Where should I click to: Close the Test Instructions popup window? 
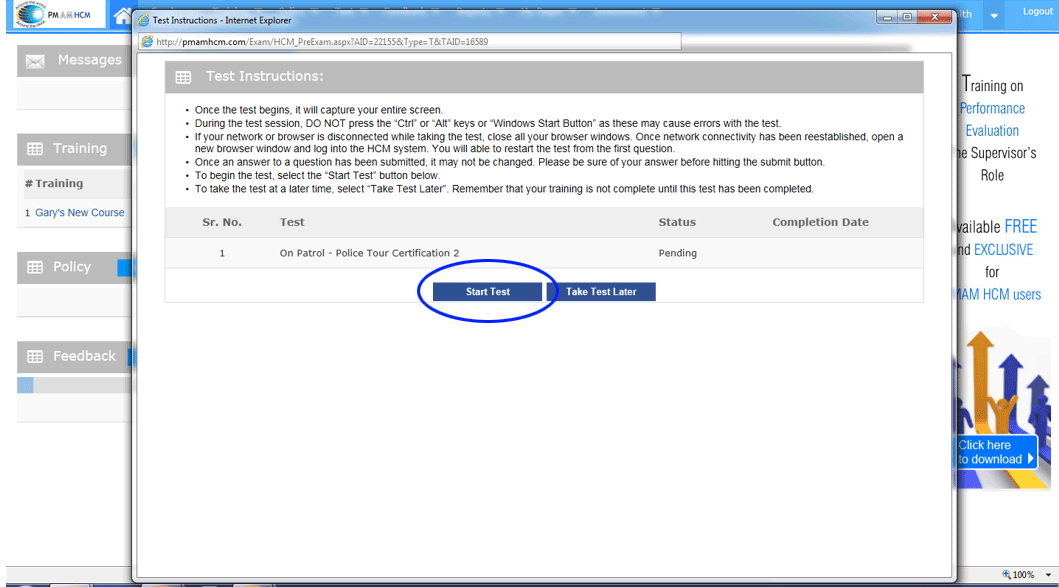pyautogui.click(x=935, y=18)
